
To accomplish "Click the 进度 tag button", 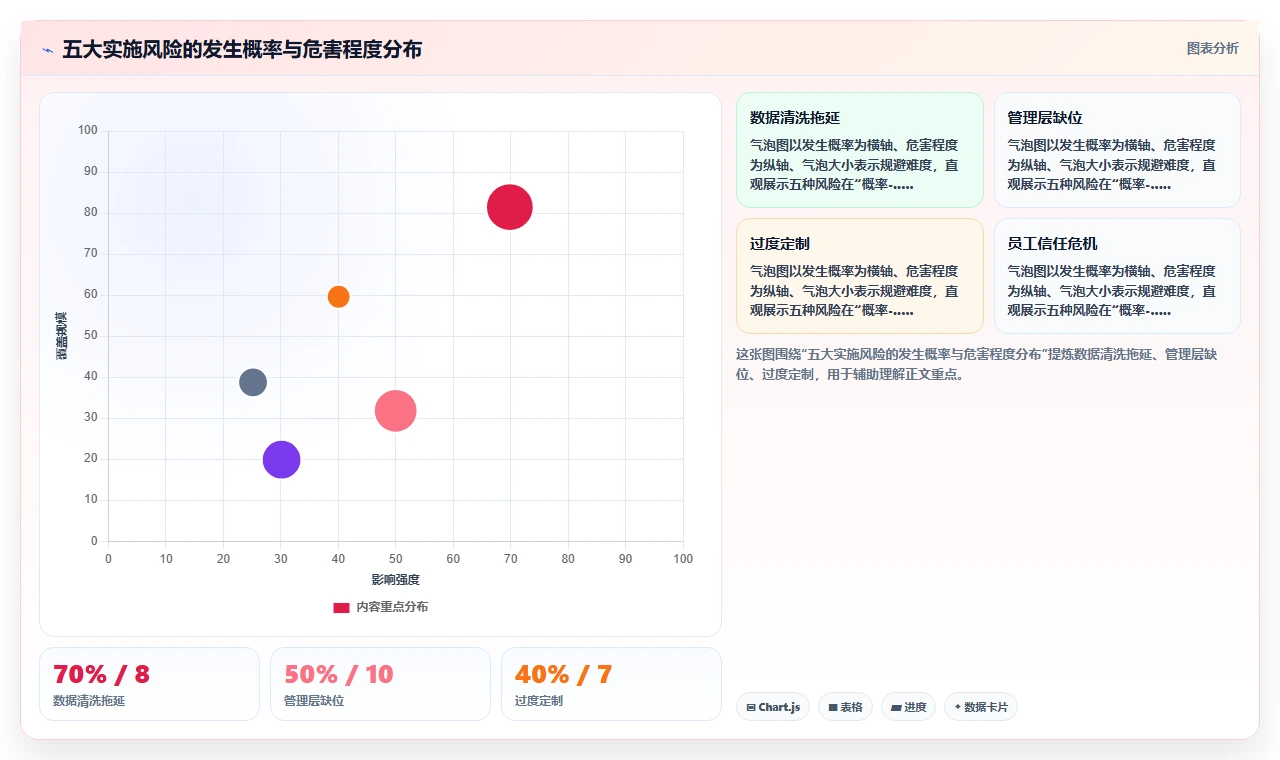I will coord(908,707).
